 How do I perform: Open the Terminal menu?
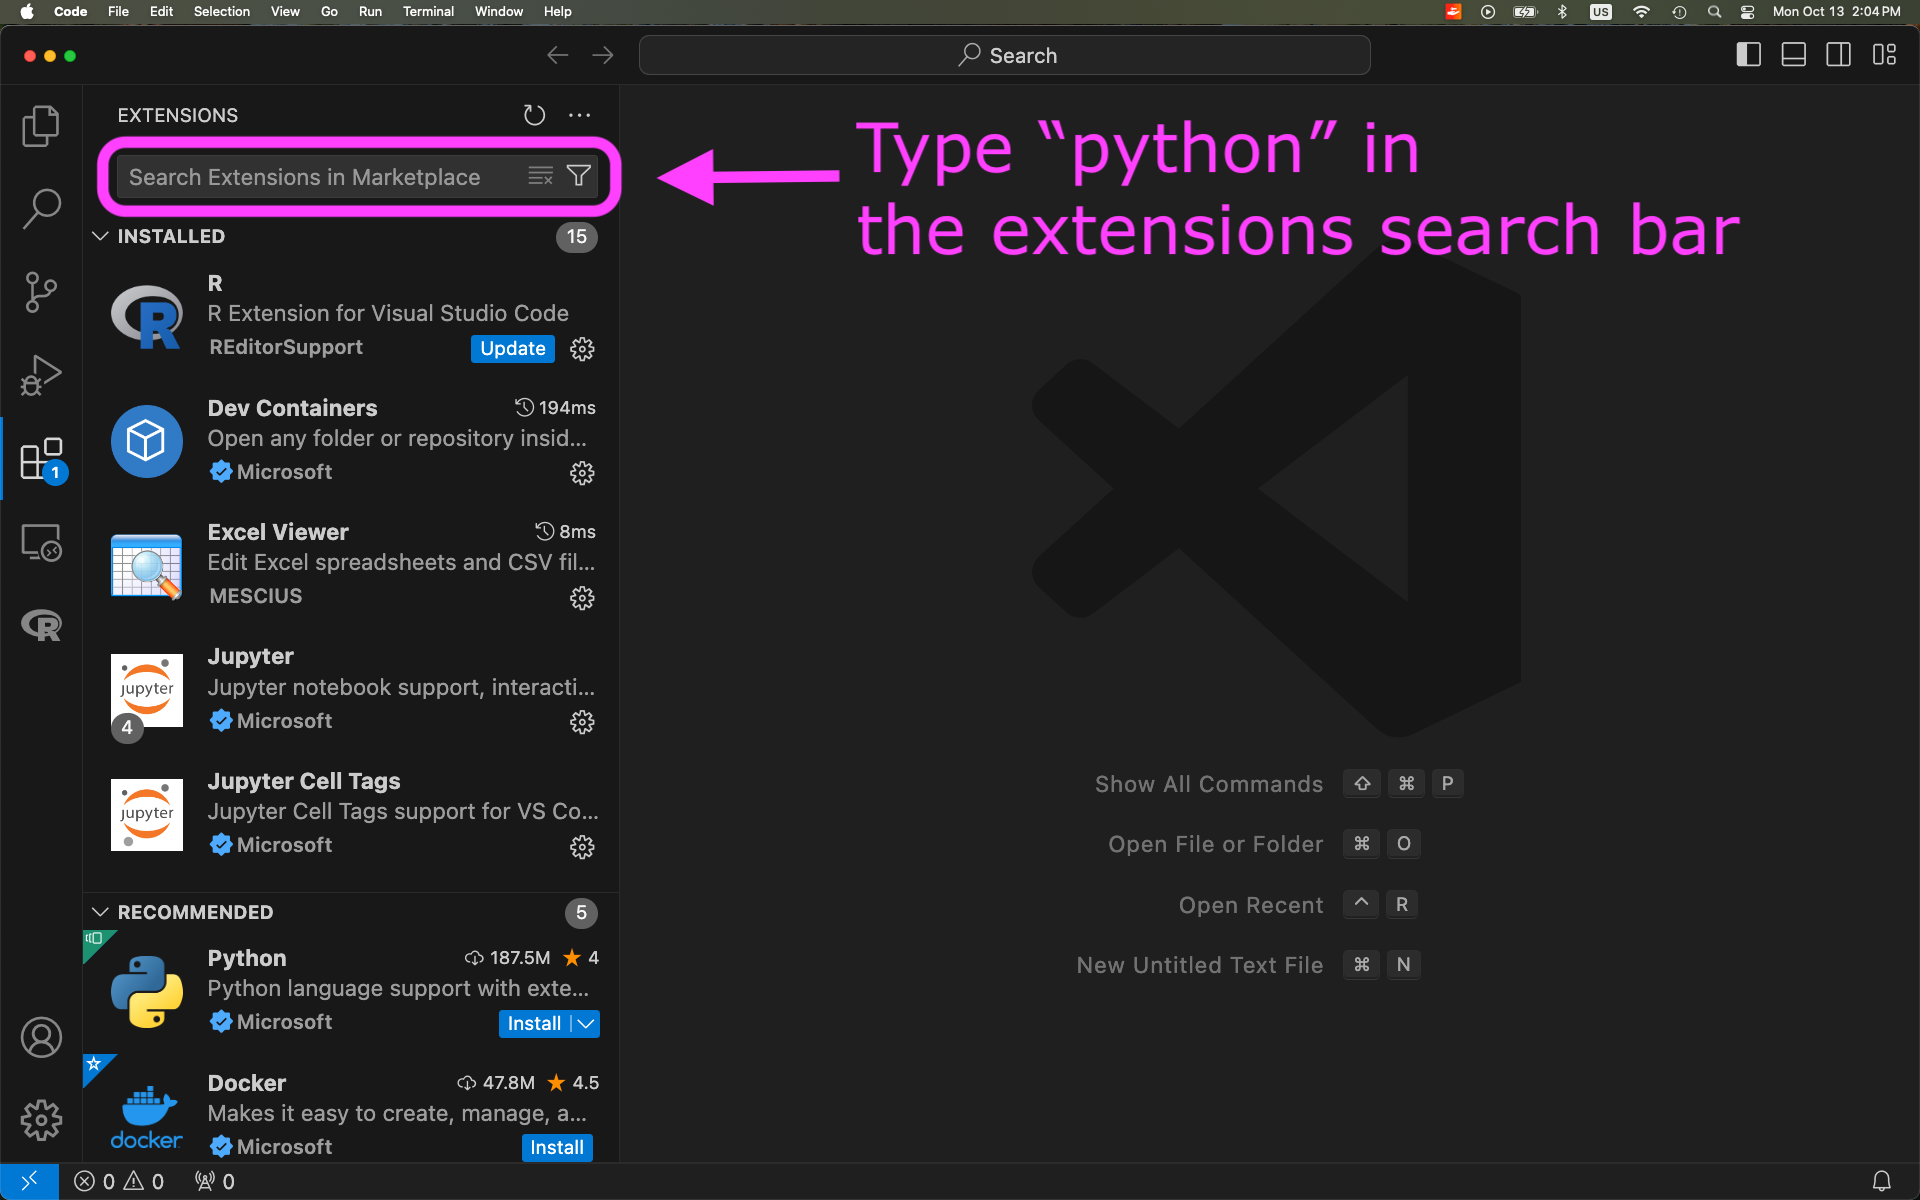click(428, 11)
